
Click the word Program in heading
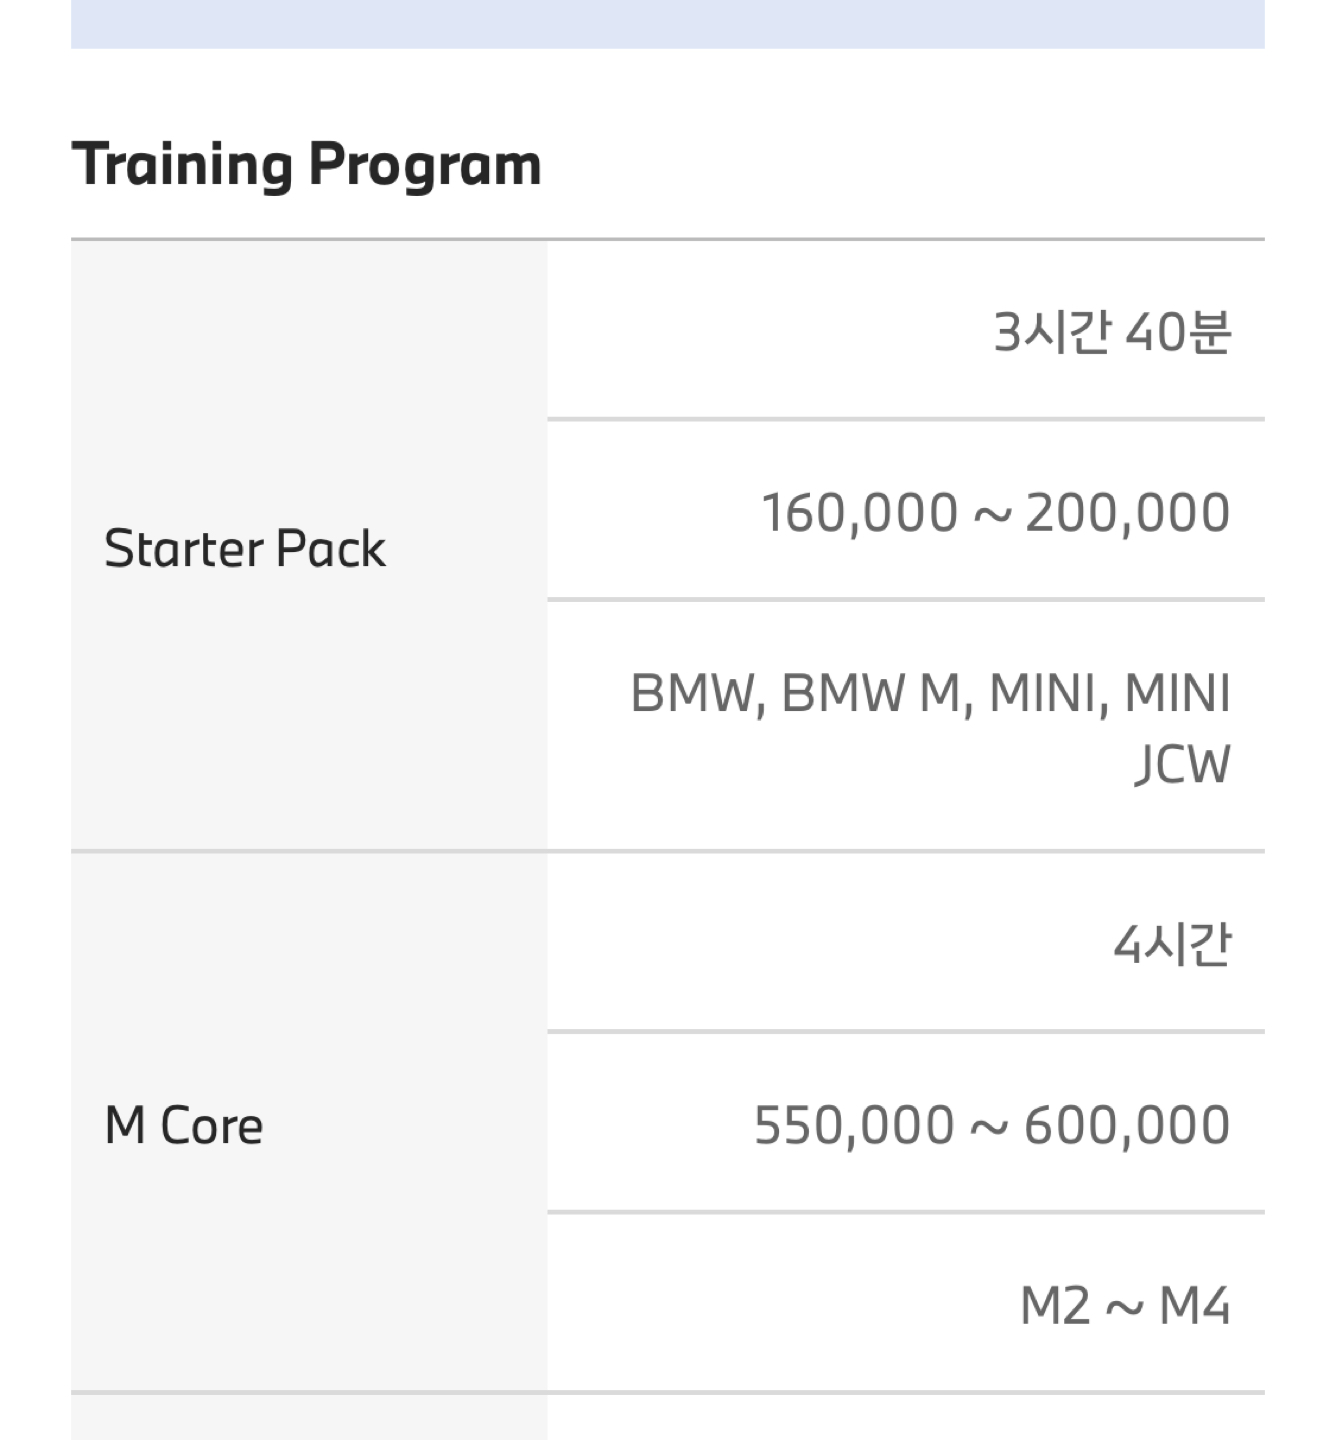[x=424, y=164]
